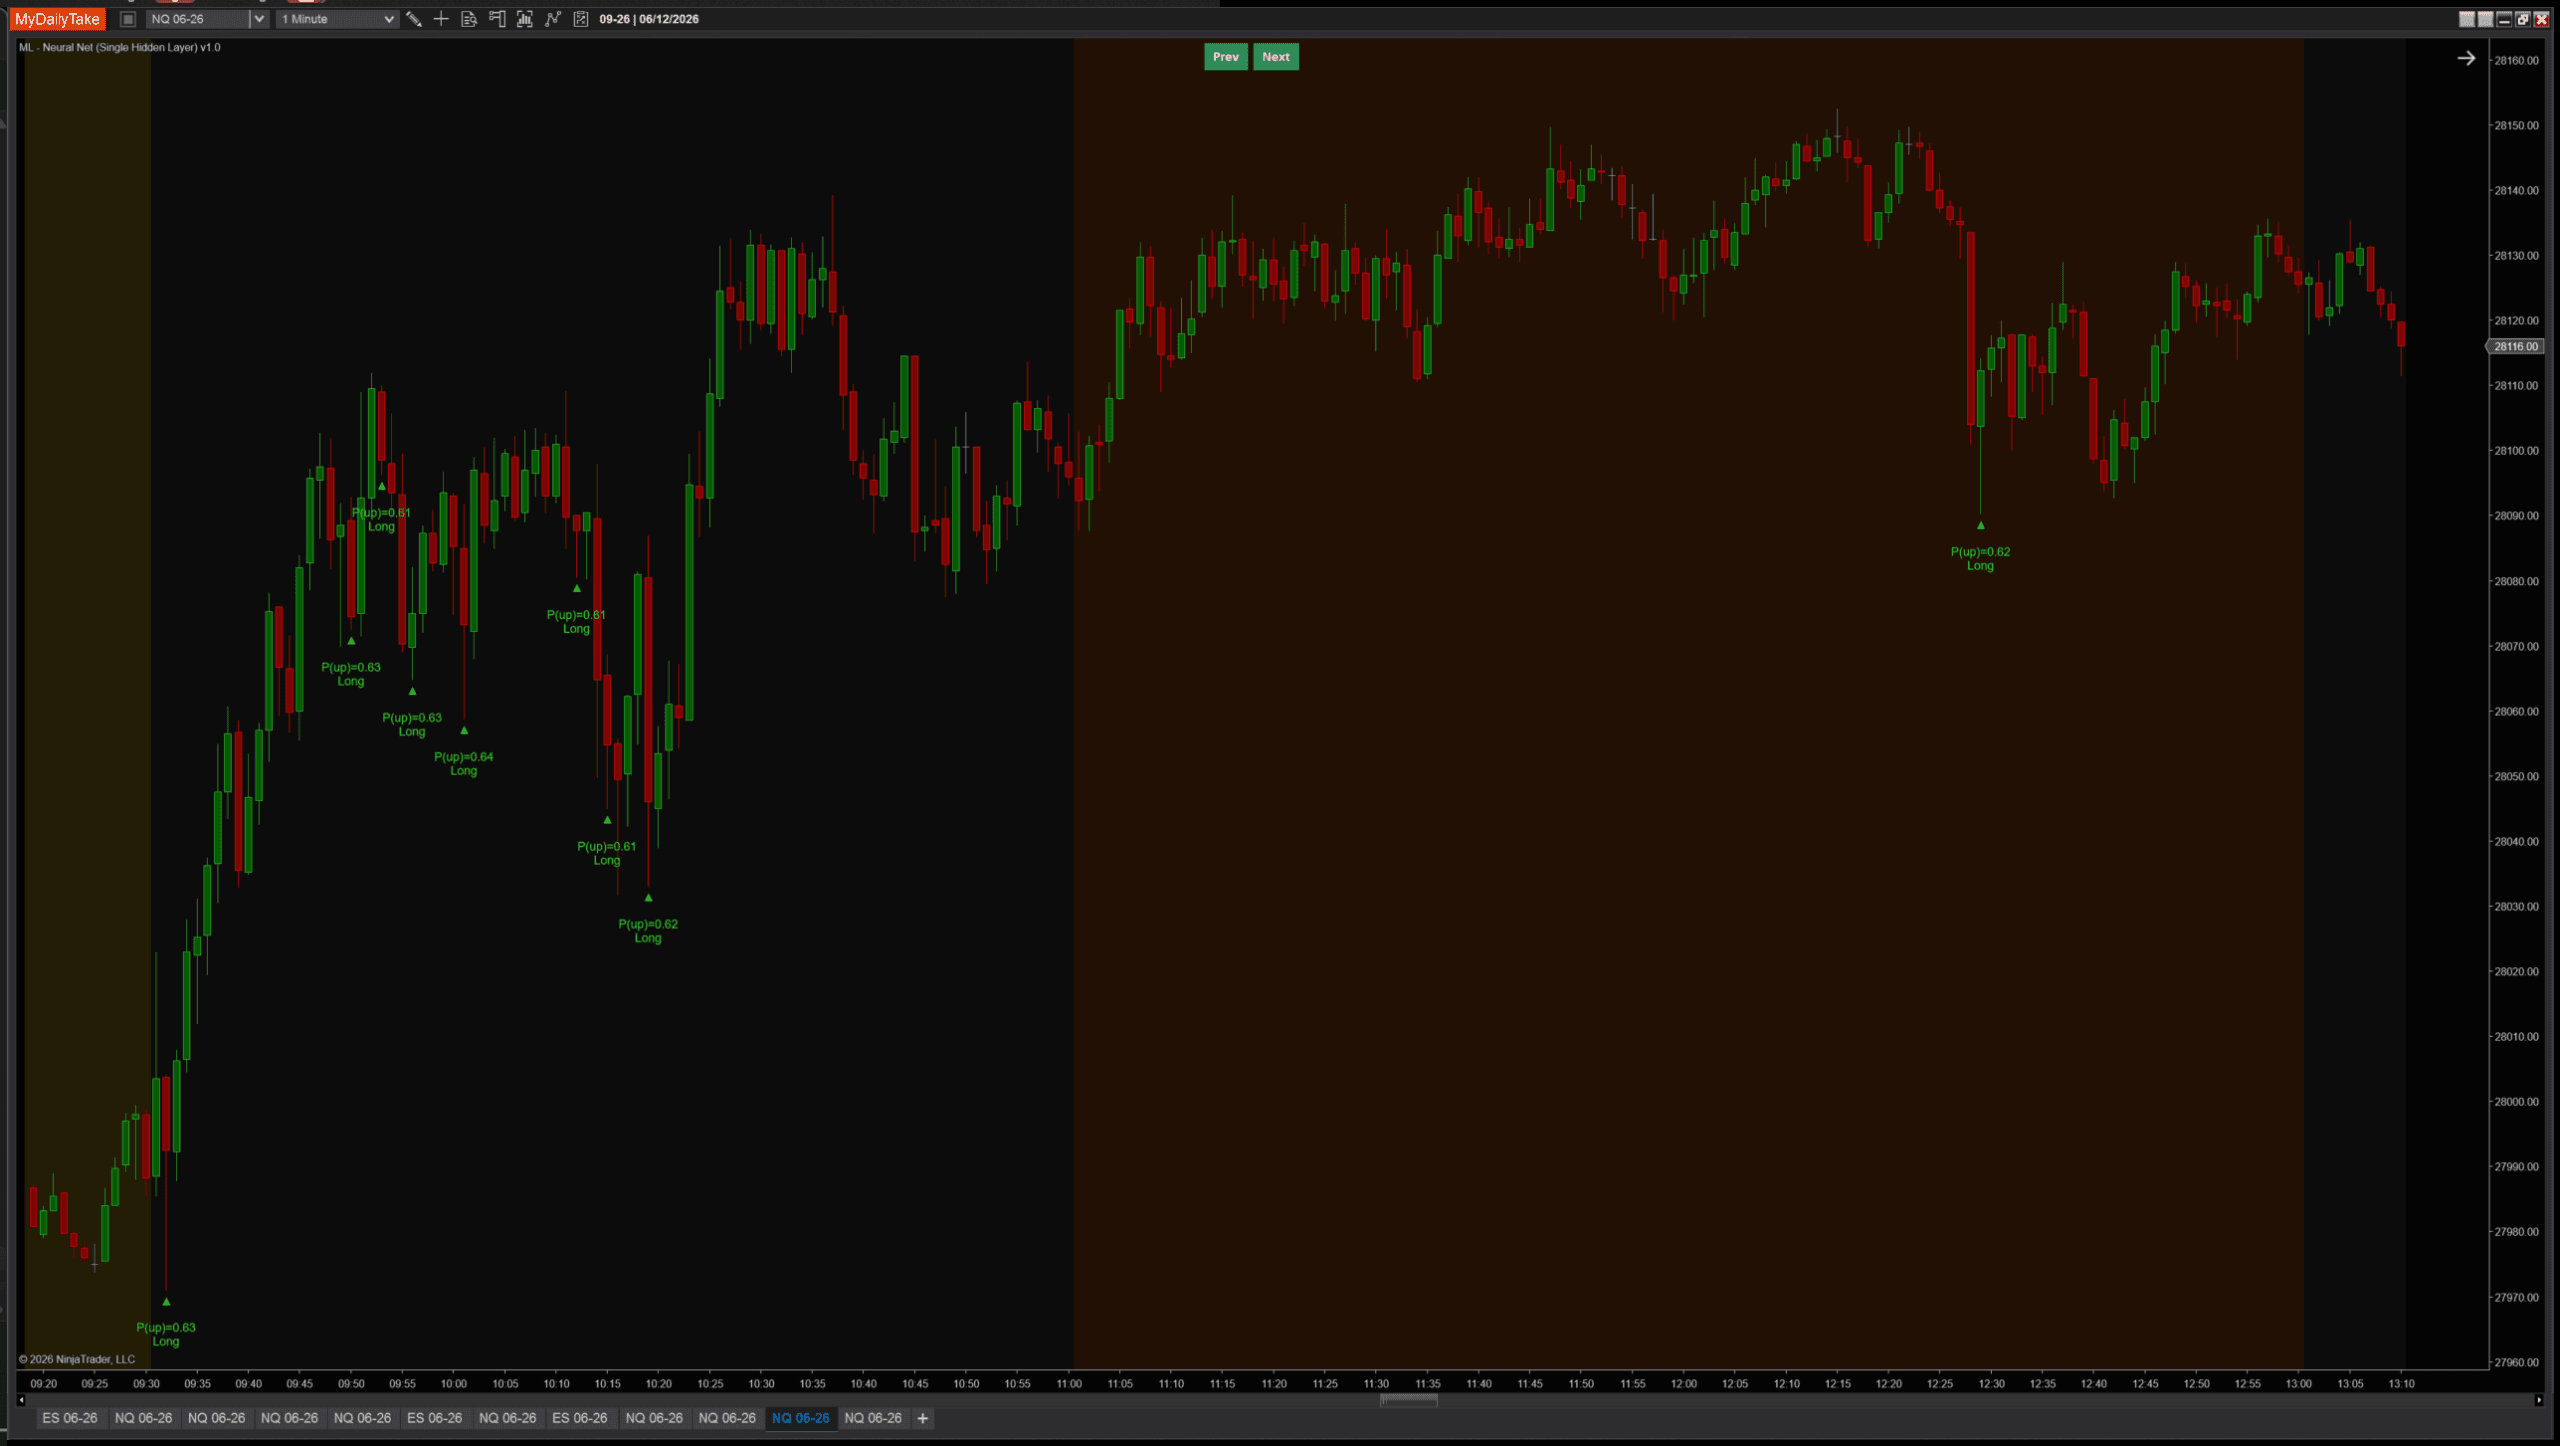Viewport: 2560px width, 1446px height.
Task: Click the 12:30 time axis label
Action: (x=1991, y=1384)
